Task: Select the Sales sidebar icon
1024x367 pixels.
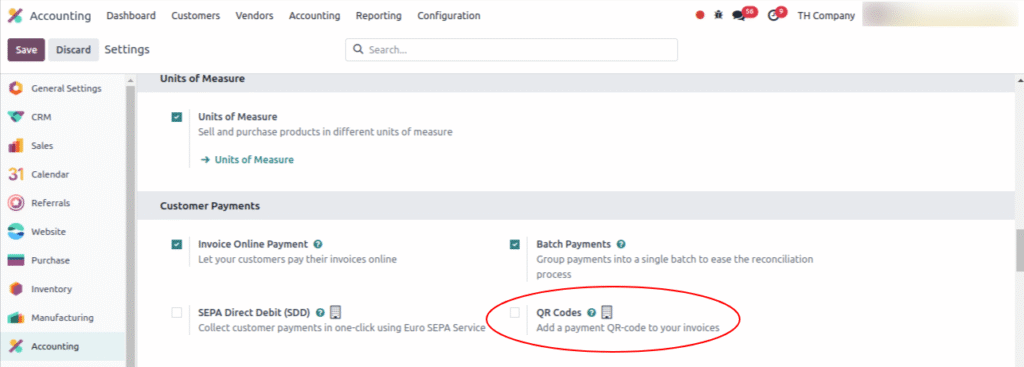Action: (x=16, y=146)
